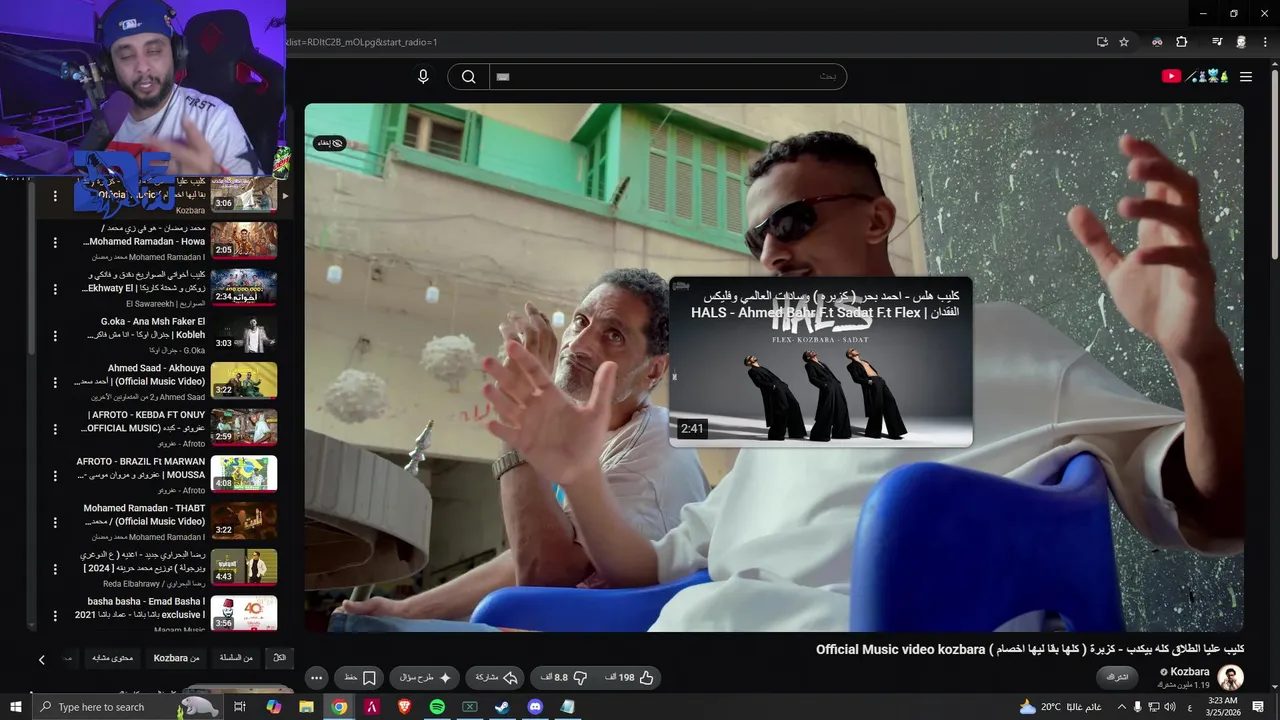This screenshot has width=1280, height=720.
Task: Open the media control icon in toolbar
Action: tap(1217, 42)
